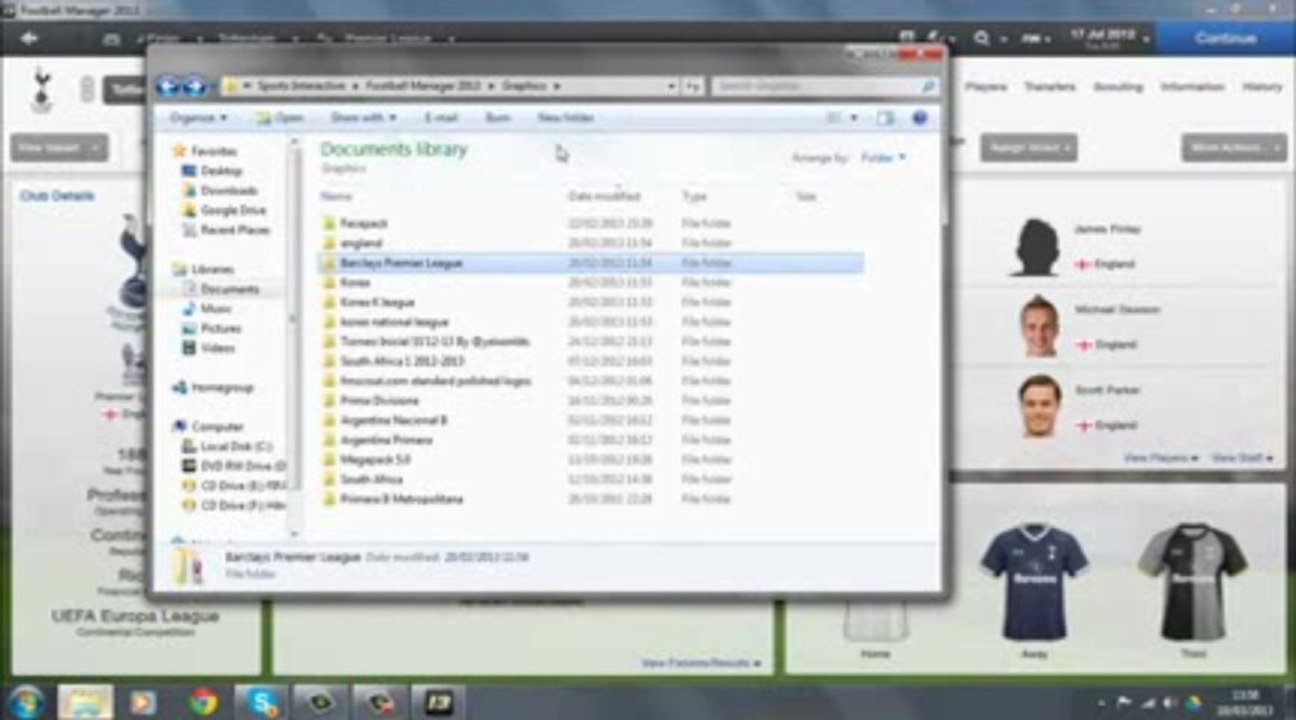Open Windows Explorer from the taskbar
This screenshot has width=1296, height=720.
tap(85, 702)
